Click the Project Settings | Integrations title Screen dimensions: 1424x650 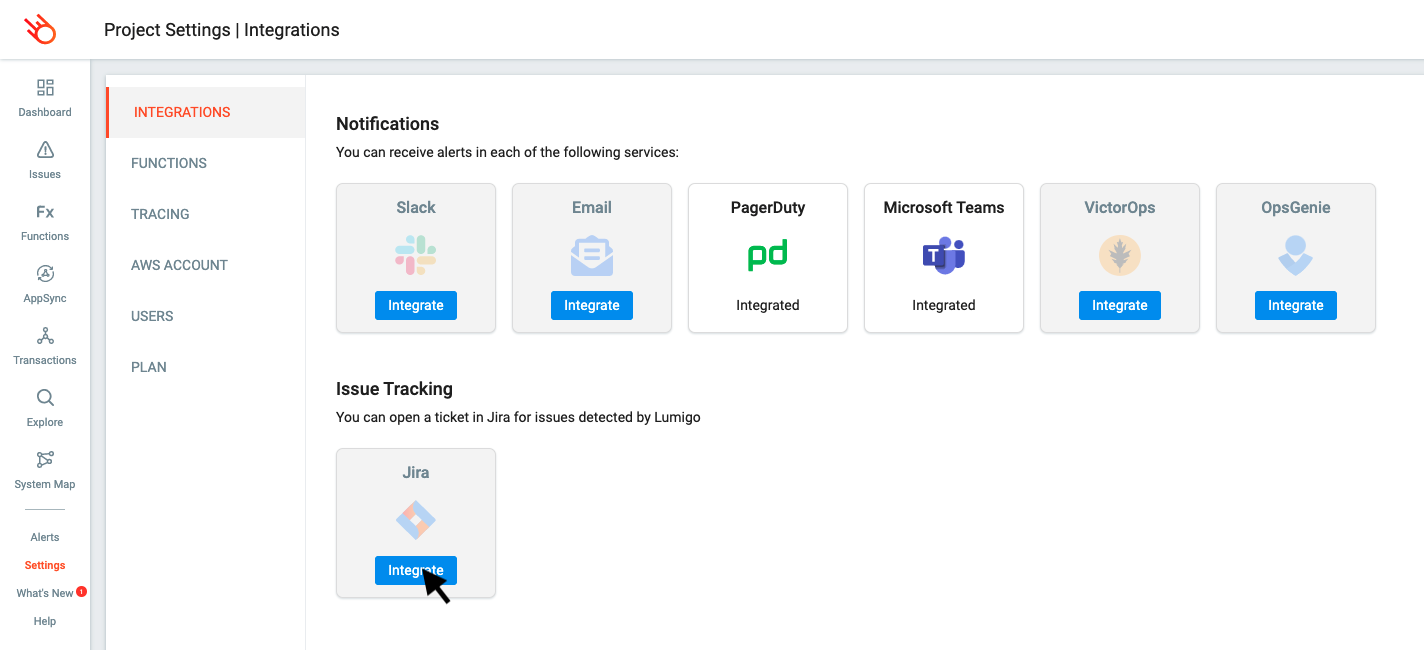point(222,30)
